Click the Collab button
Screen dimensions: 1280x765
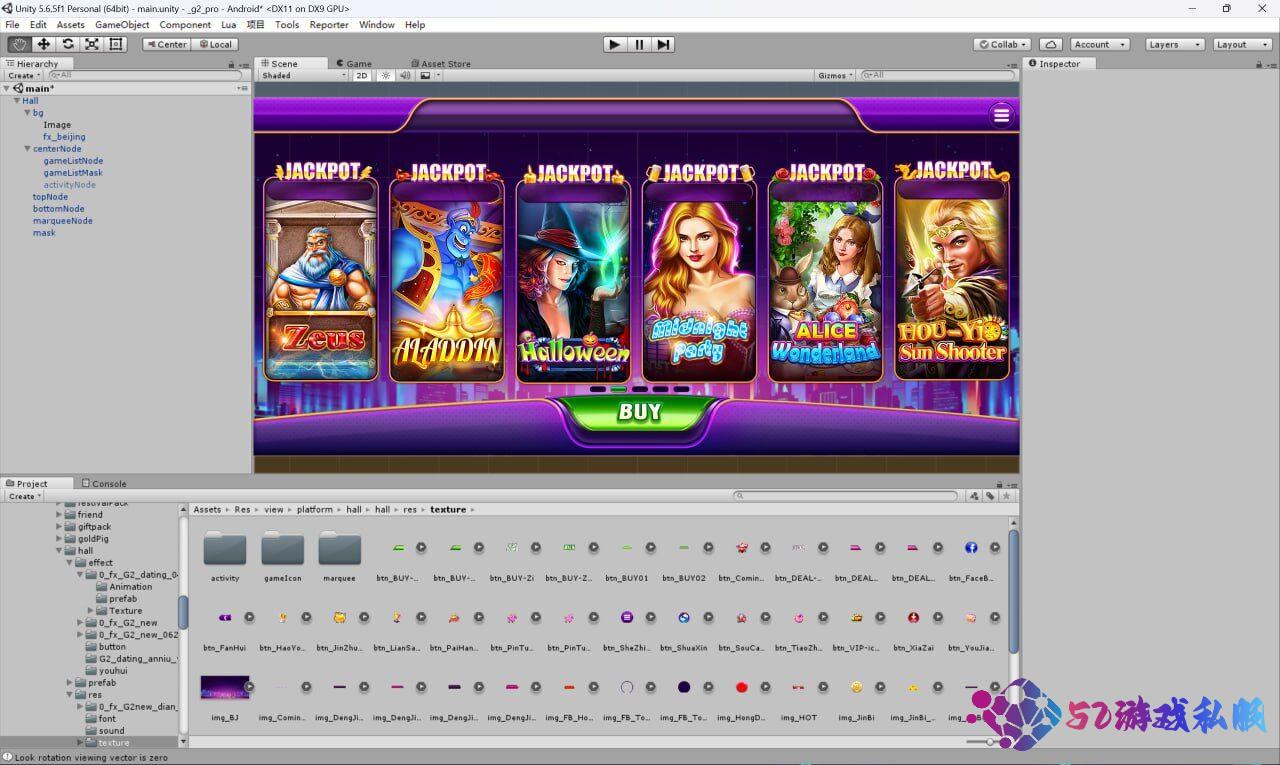click(x=1002, y=44)
